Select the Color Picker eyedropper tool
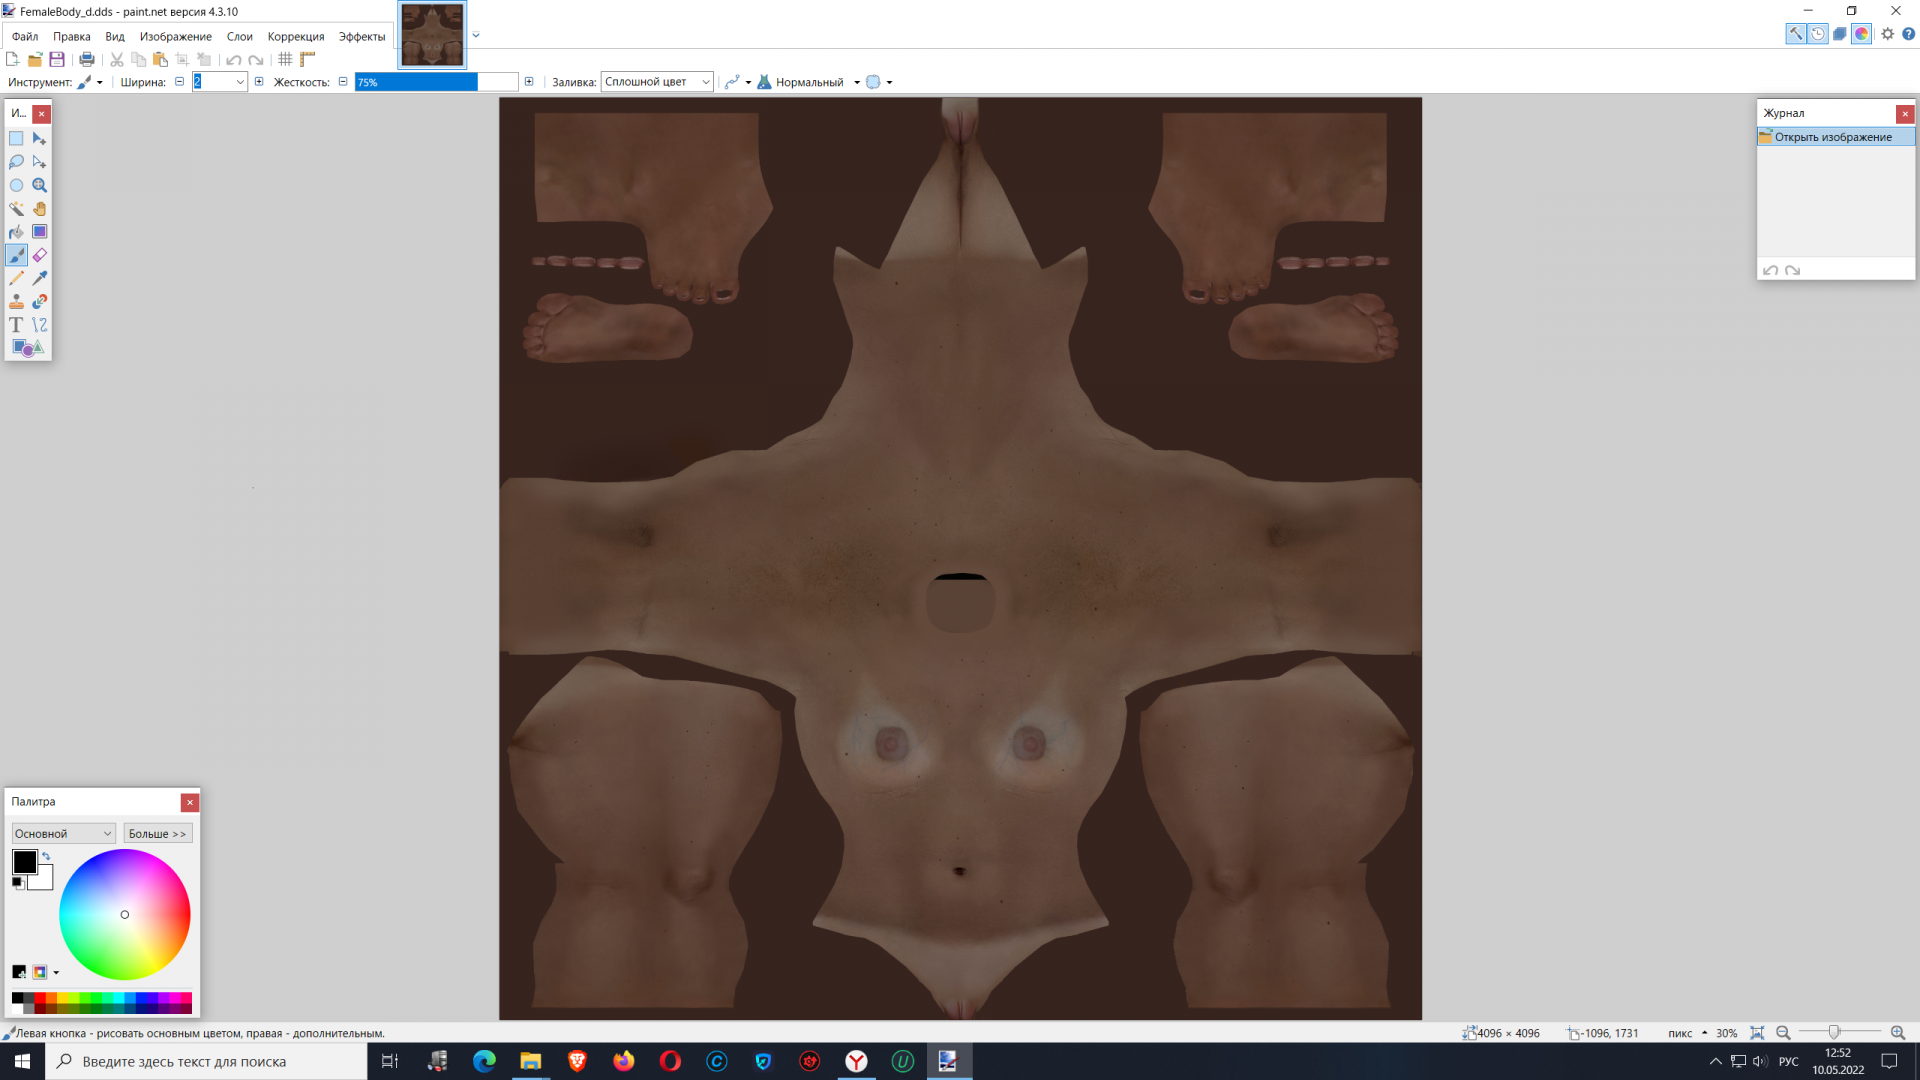 click(x=40, y=278)
